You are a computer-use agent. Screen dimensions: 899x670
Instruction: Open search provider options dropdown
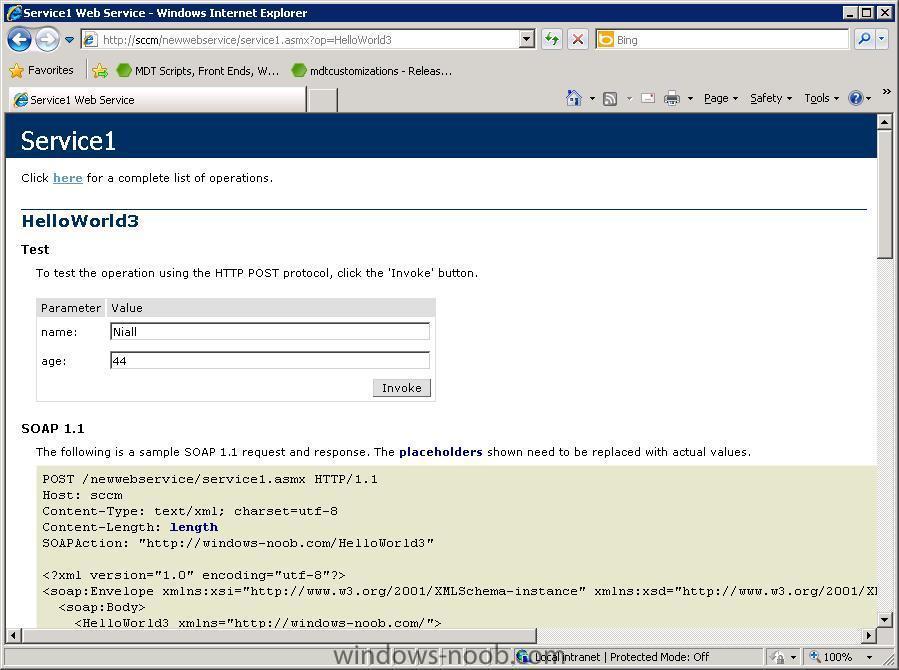[882, 39]
